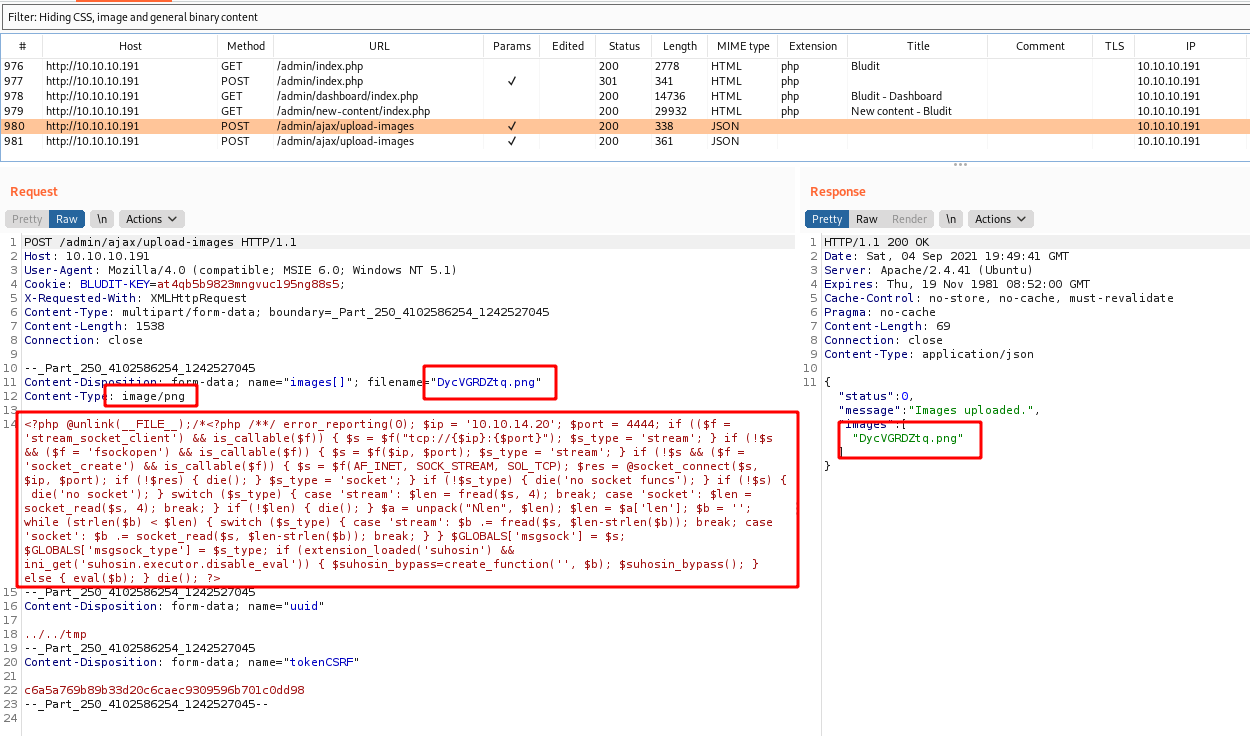Click the "Bludit - Dashboard" title cell
The width and height of the screenshot is (1250, 736).
[896, 96]
